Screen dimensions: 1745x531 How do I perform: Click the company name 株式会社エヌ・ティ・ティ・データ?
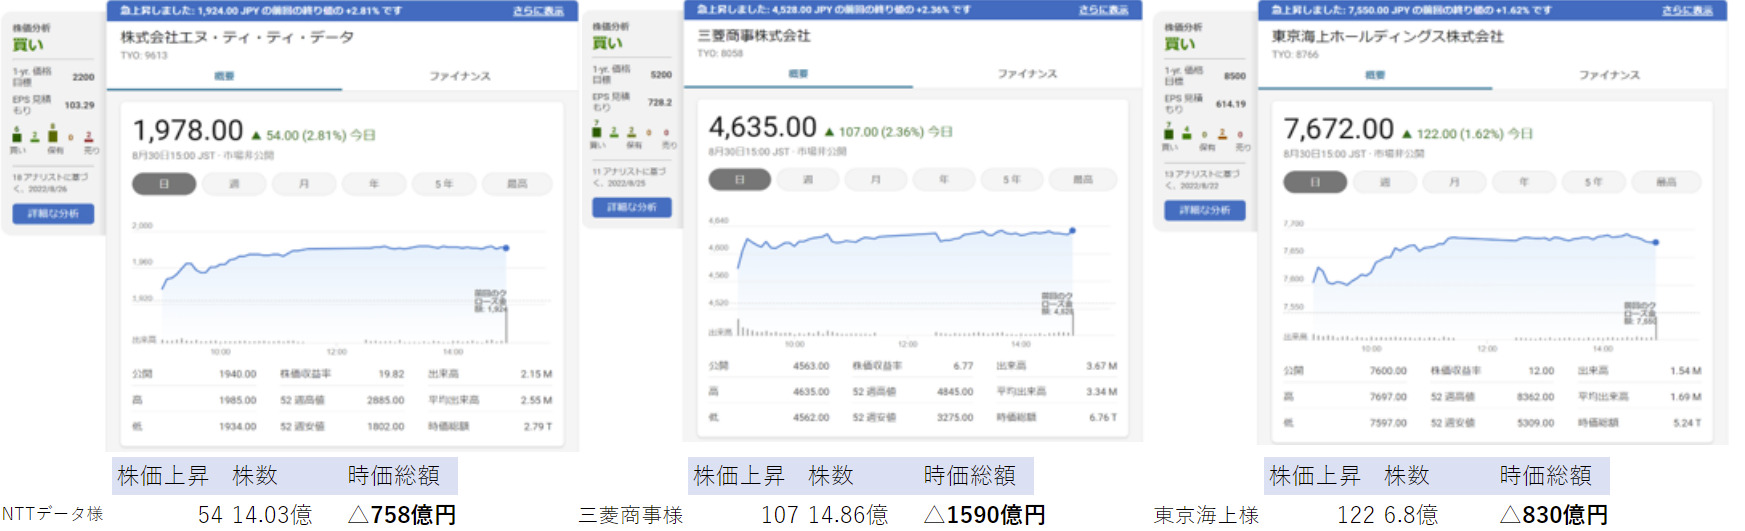point(237,37)
